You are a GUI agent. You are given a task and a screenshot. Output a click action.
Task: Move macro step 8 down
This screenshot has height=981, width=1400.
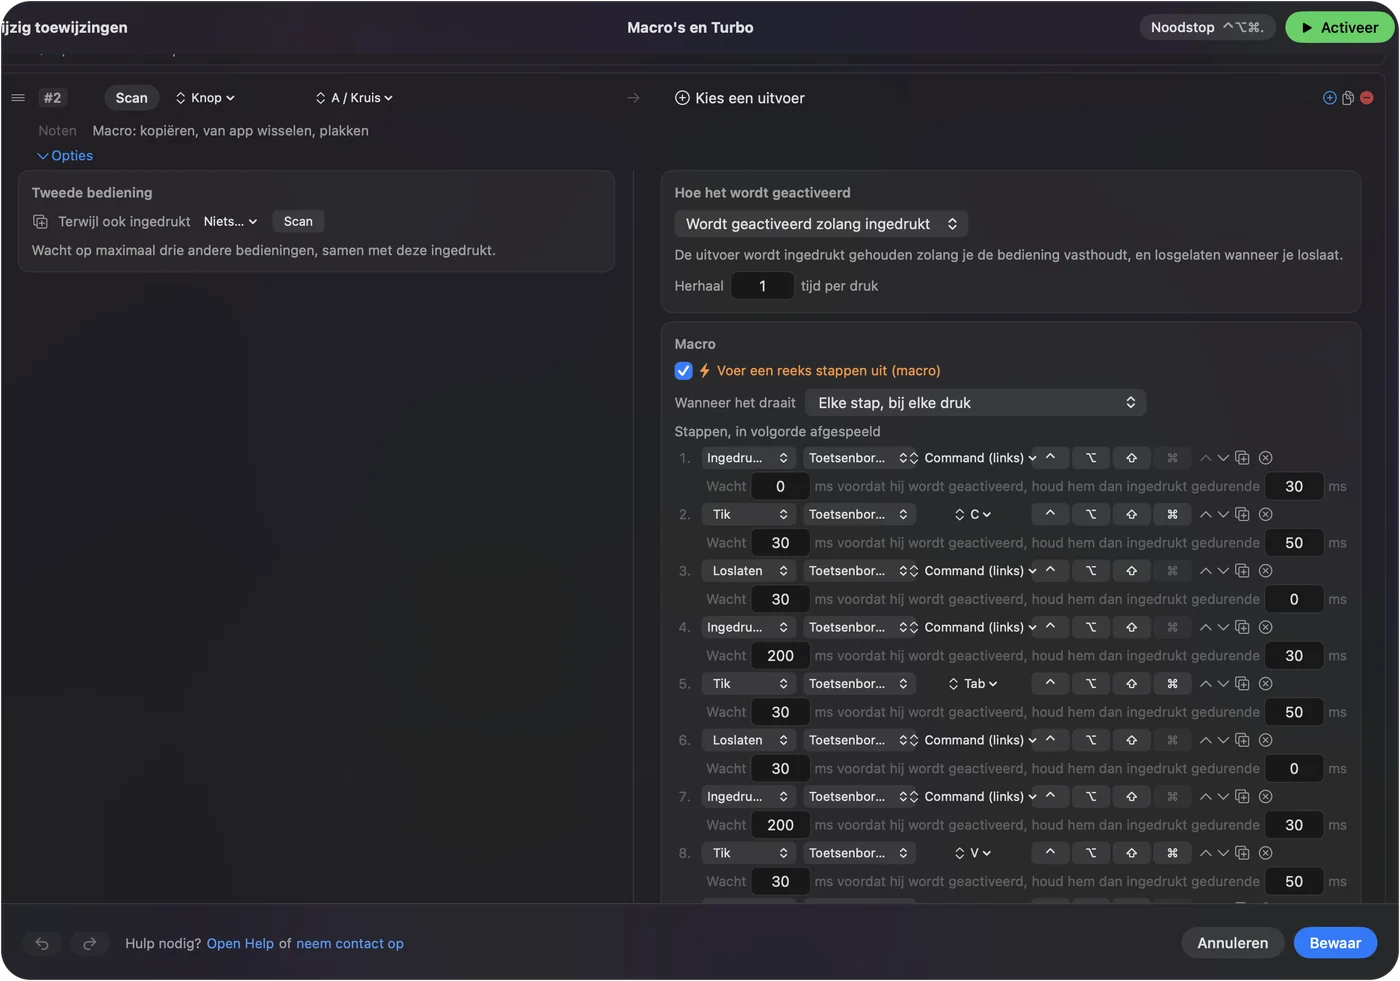pos(1223,853)
